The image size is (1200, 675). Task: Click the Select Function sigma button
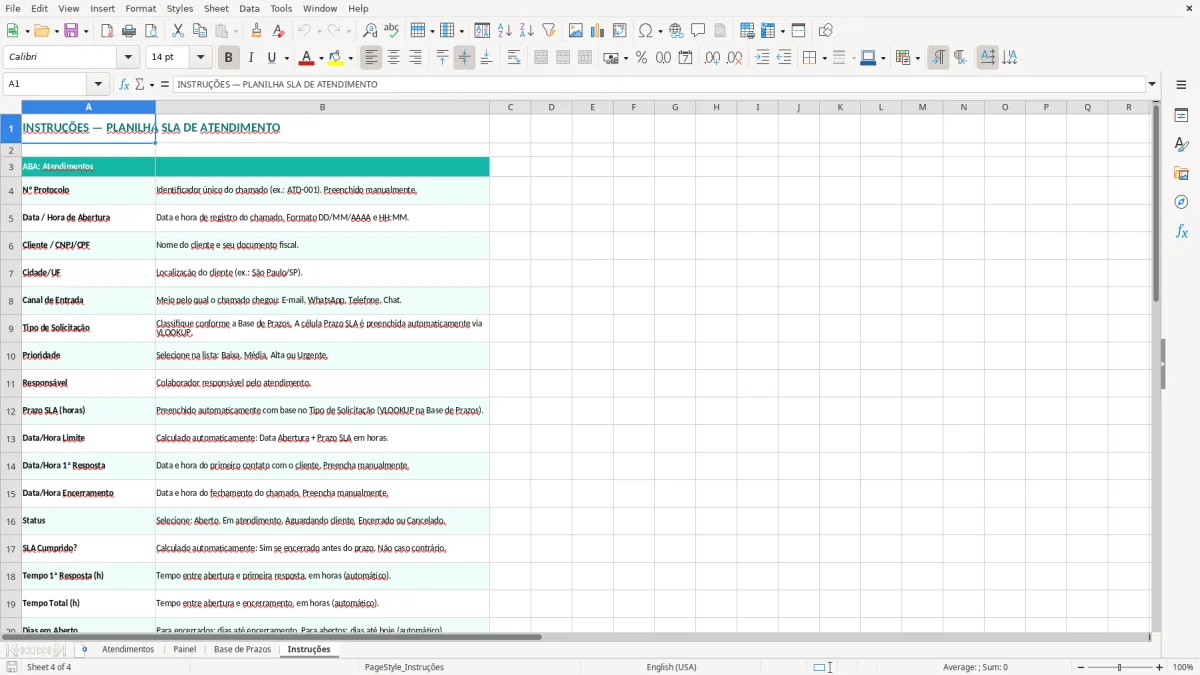140,85
